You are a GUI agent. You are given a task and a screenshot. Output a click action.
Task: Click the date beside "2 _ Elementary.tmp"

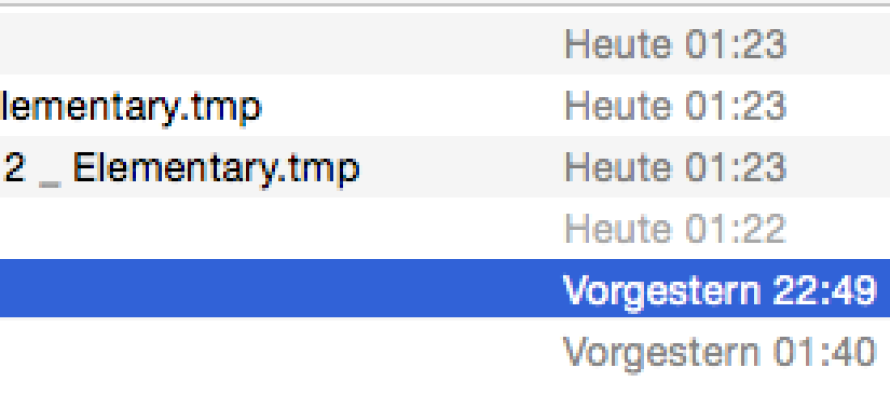pyautogui.click(x=675, y=167)
